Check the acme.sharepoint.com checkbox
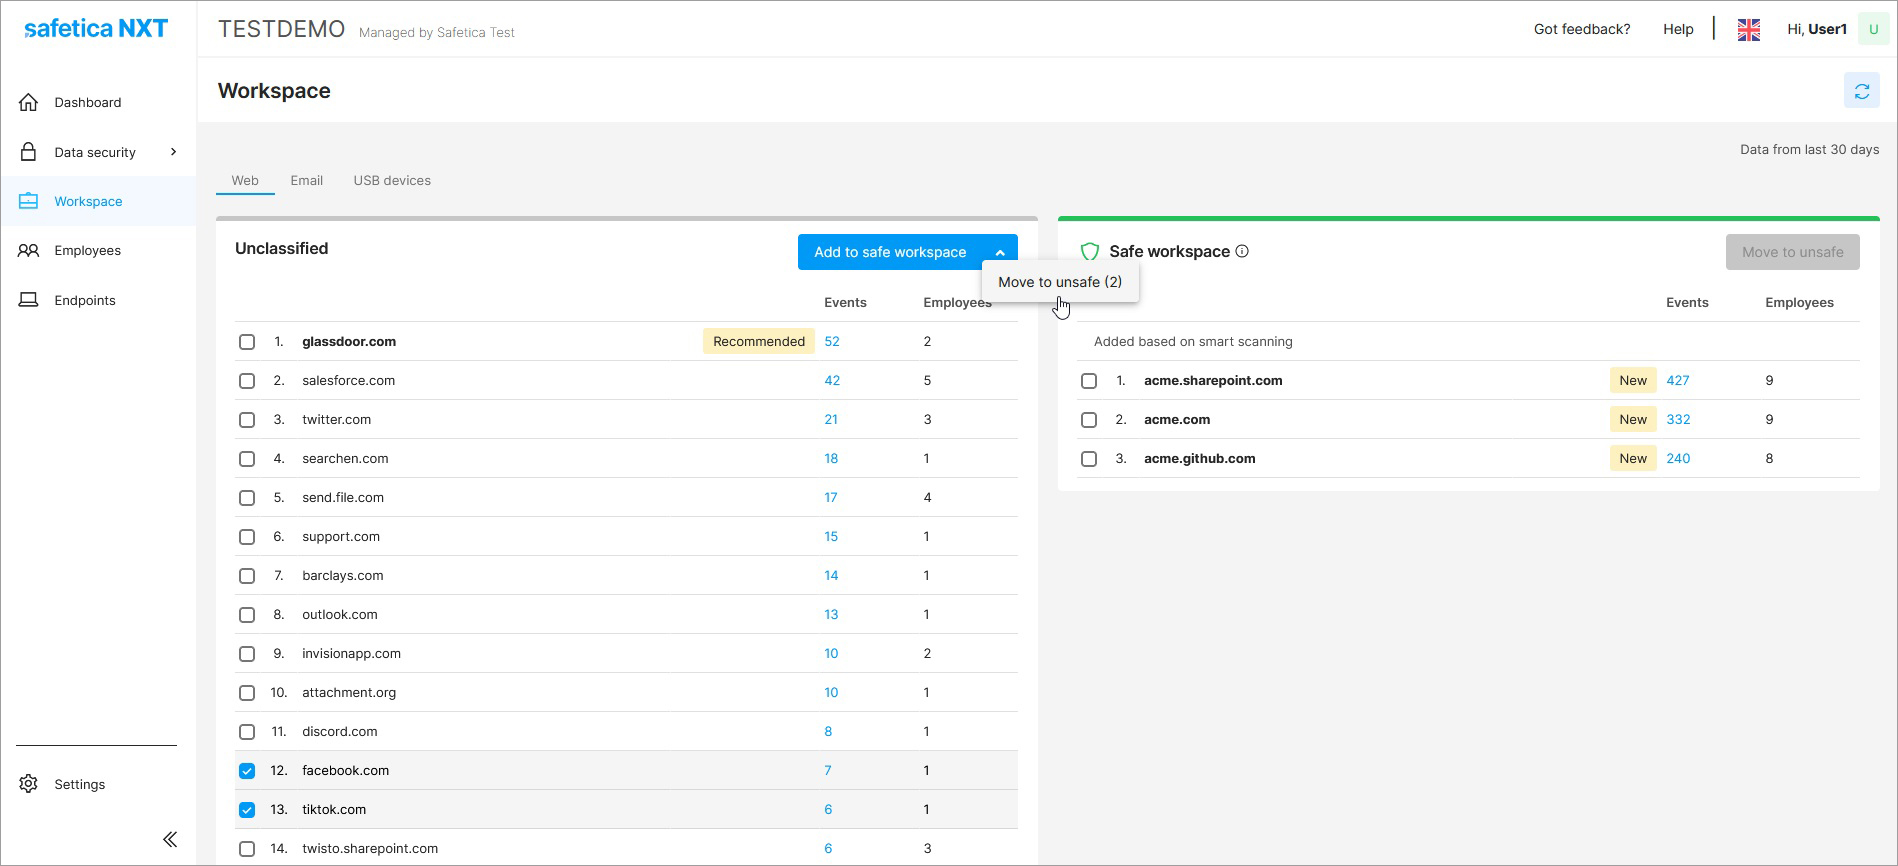1898x866 pixels. click(1089, 381)
